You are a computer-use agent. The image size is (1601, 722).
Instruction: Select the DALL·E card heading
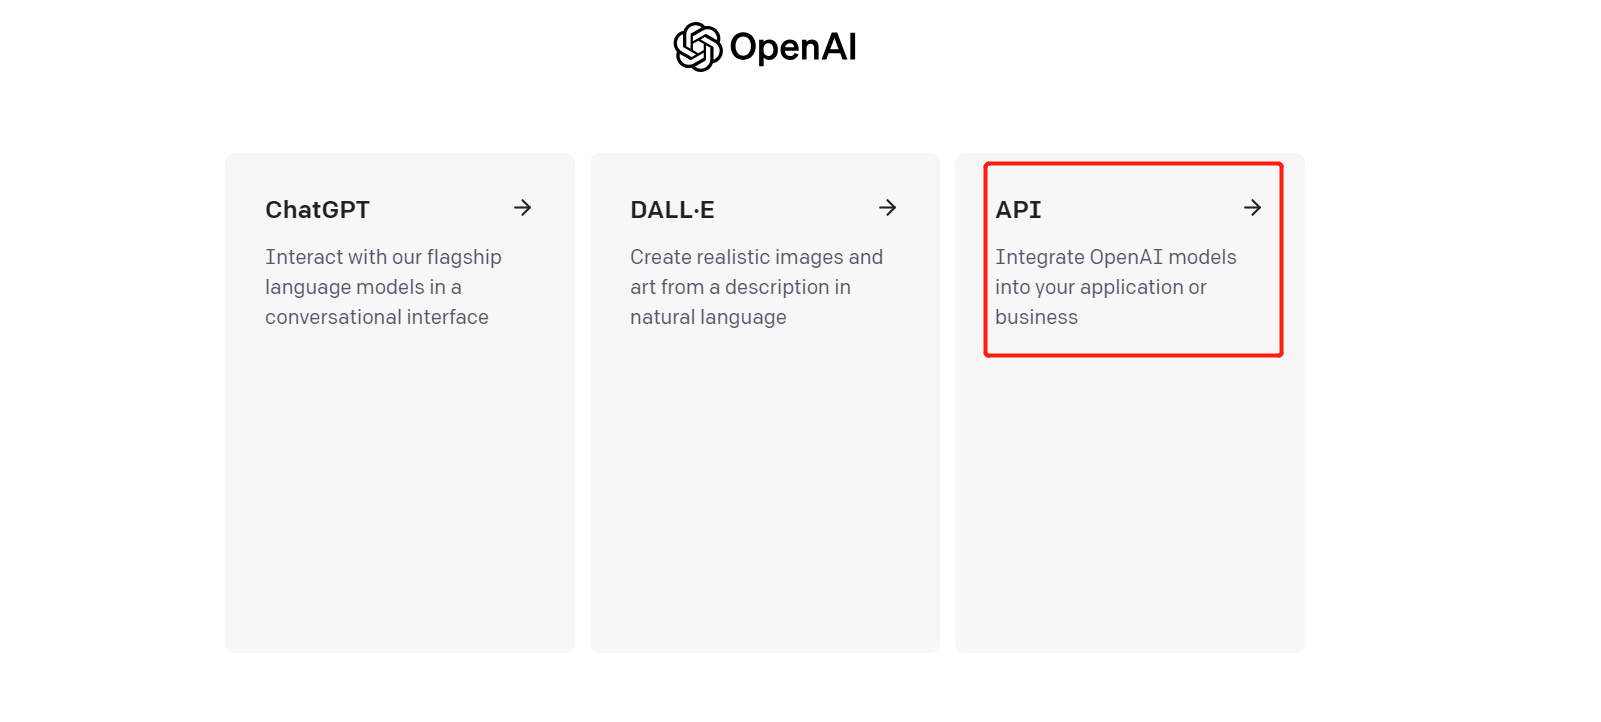pyautogui.click(x=672, y=210)
